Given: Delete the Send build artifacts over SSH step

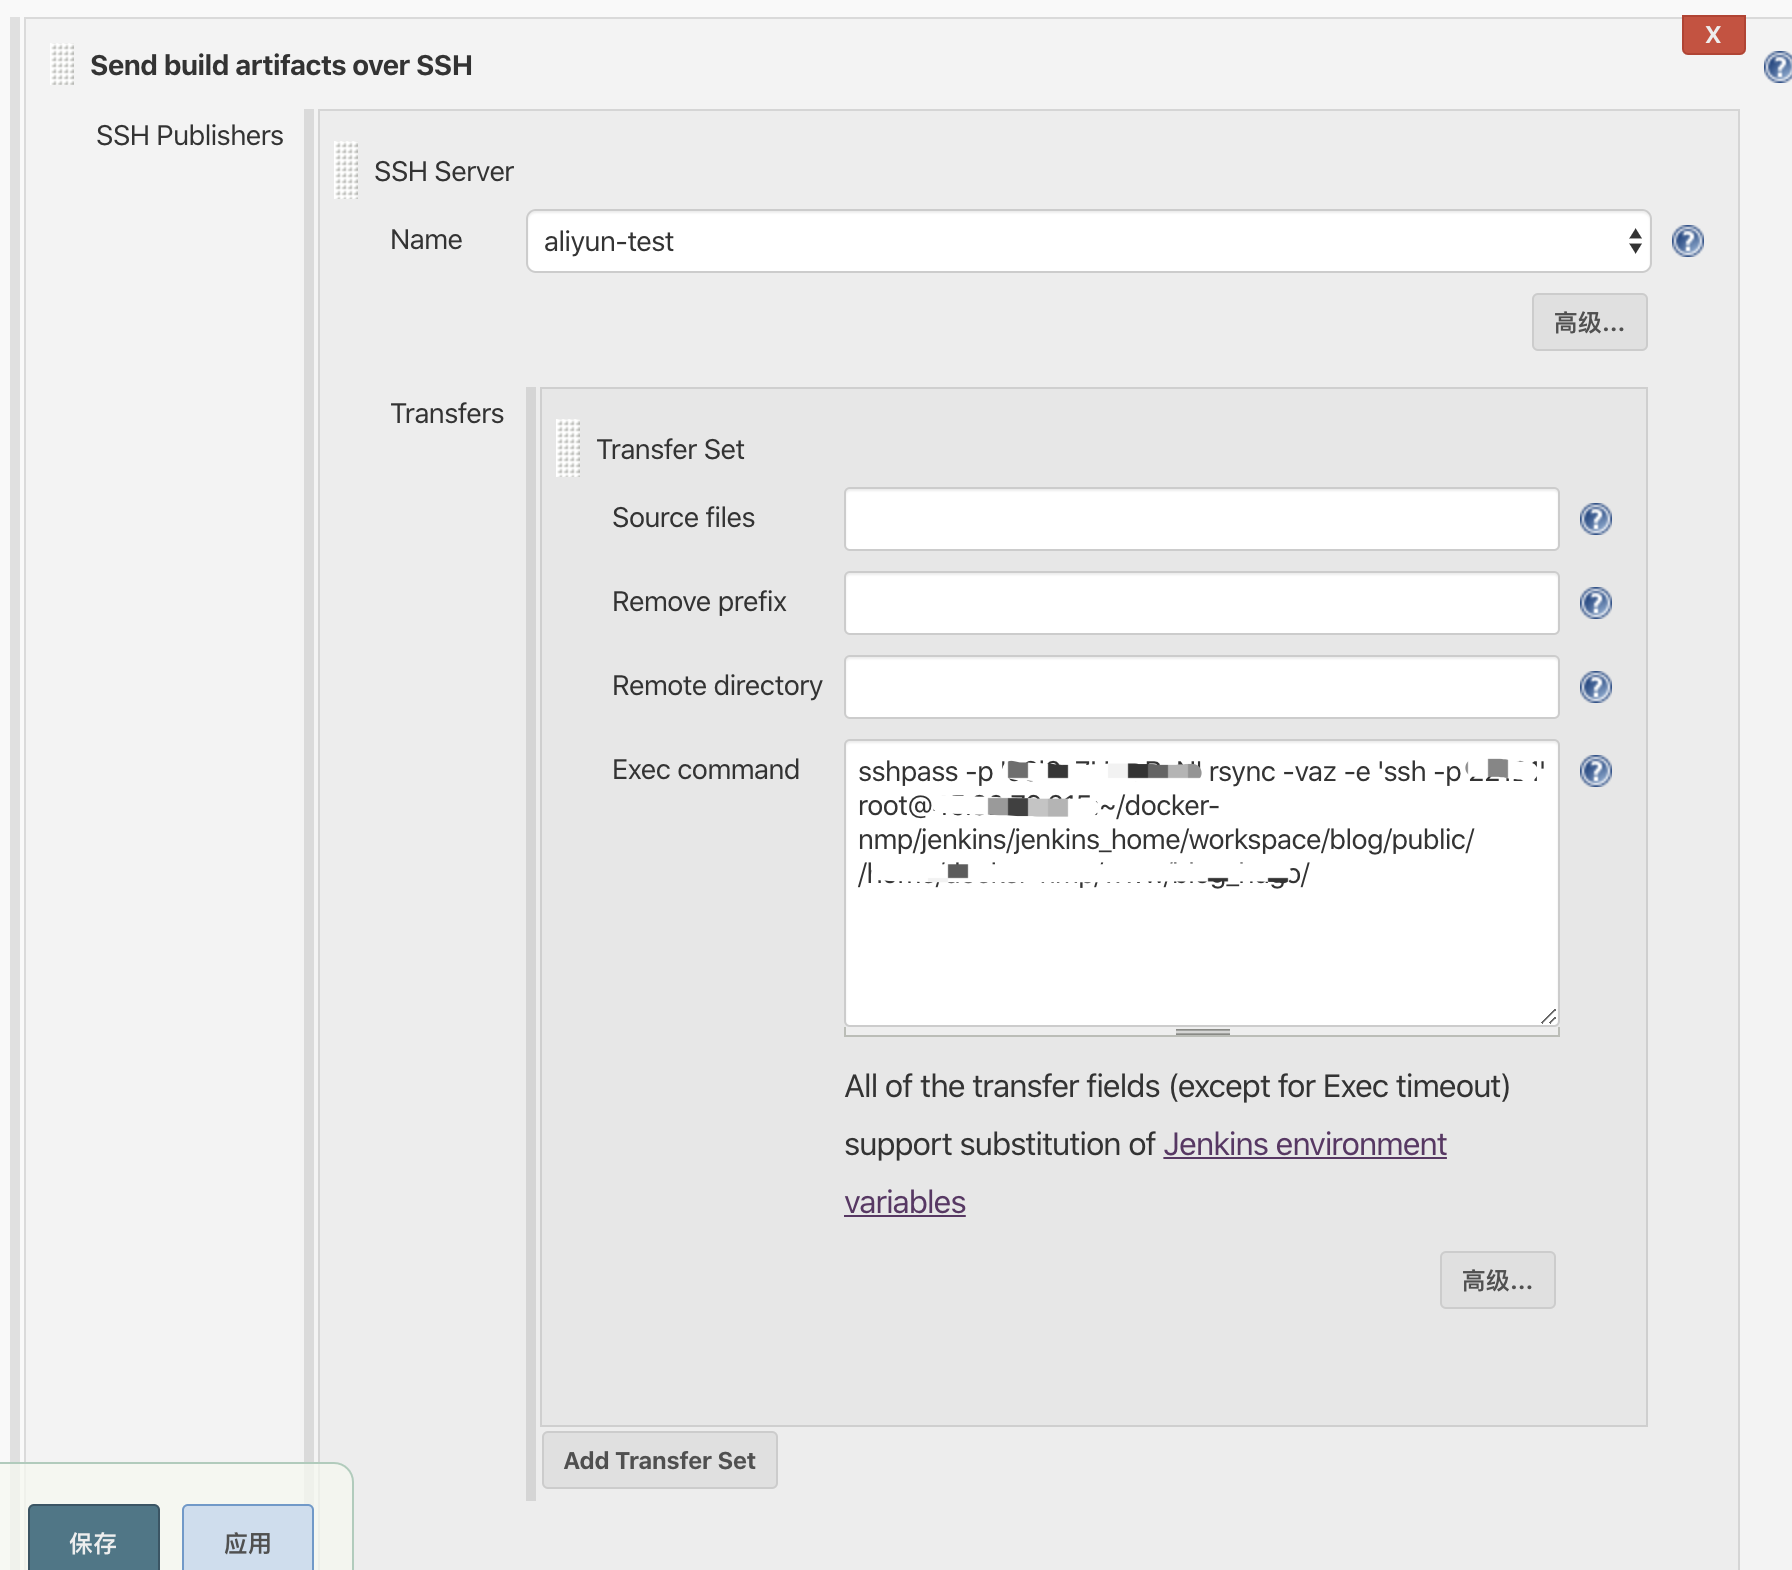Looking at the screenshot, I should pyautogui.click(x=1713, y=35).
